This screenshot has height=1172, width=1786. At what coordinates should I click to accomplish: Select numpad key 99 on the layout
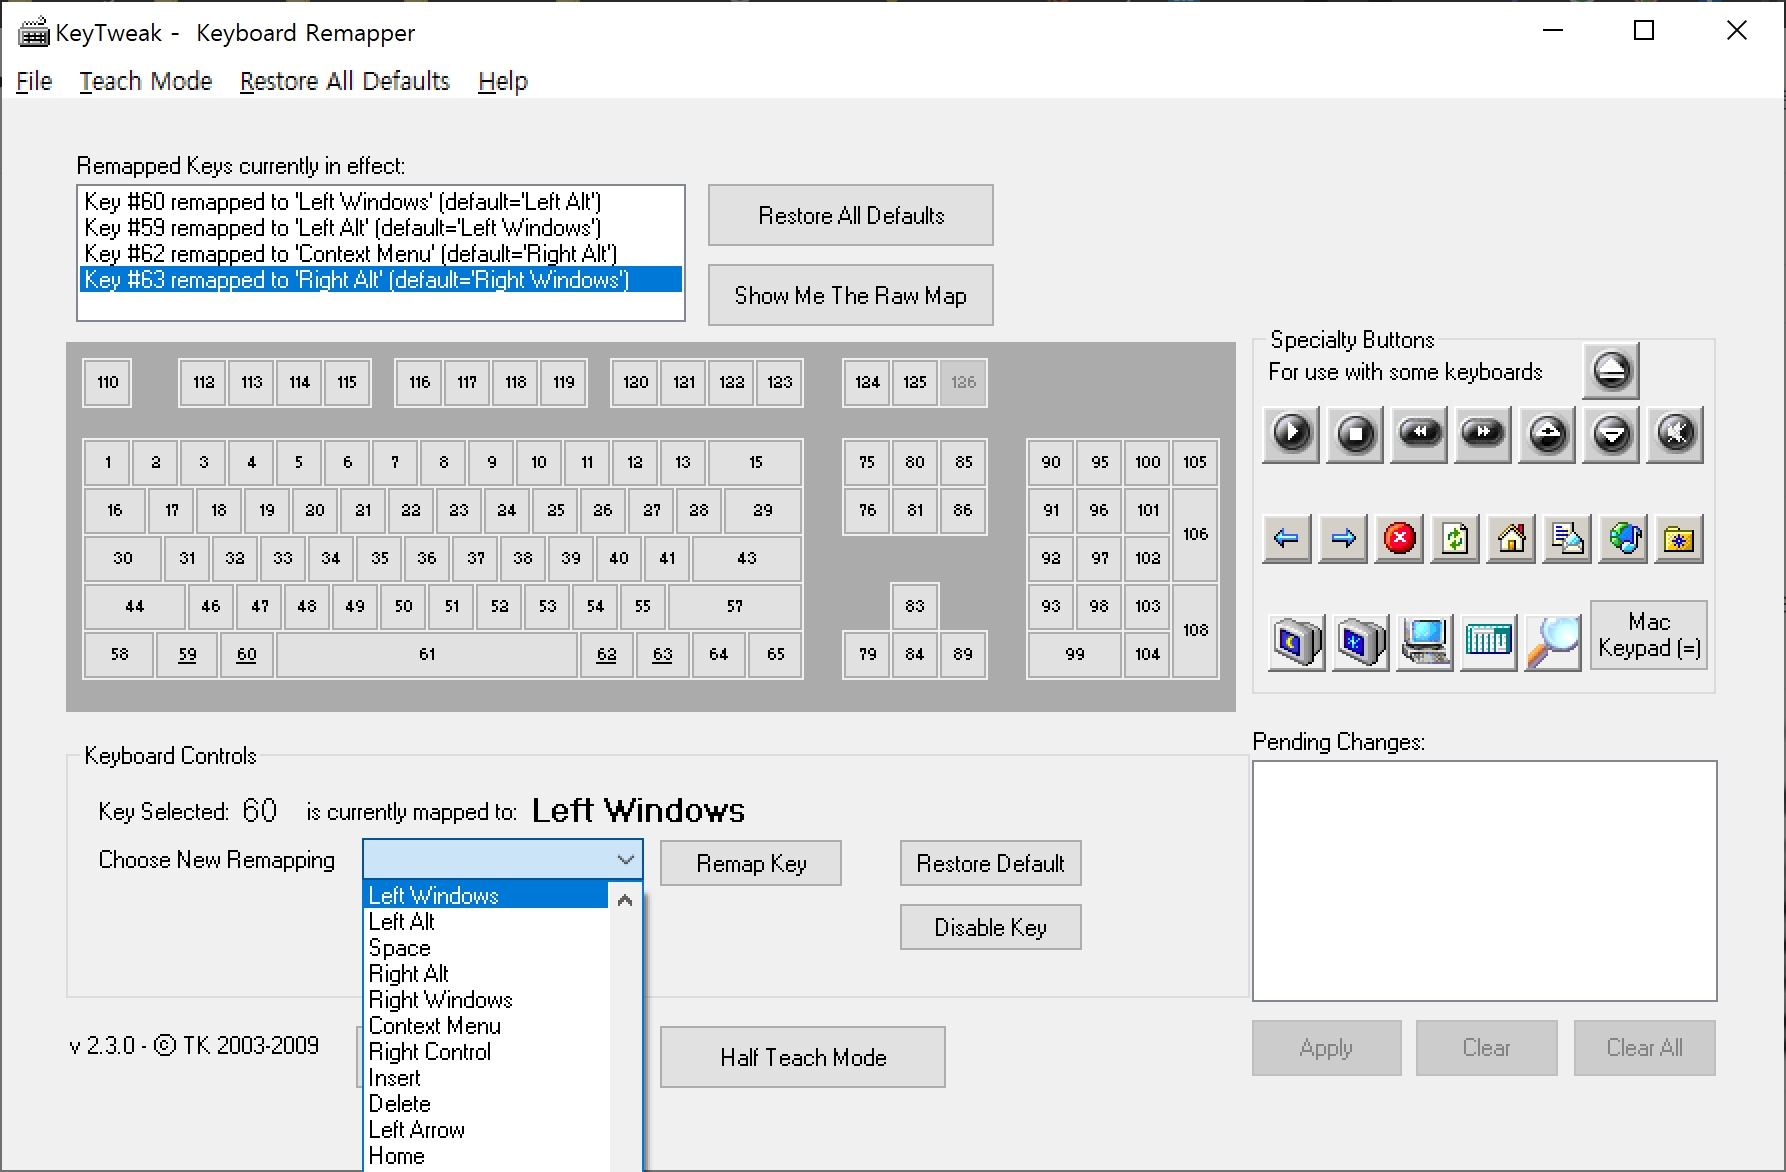pos(1075,654)
